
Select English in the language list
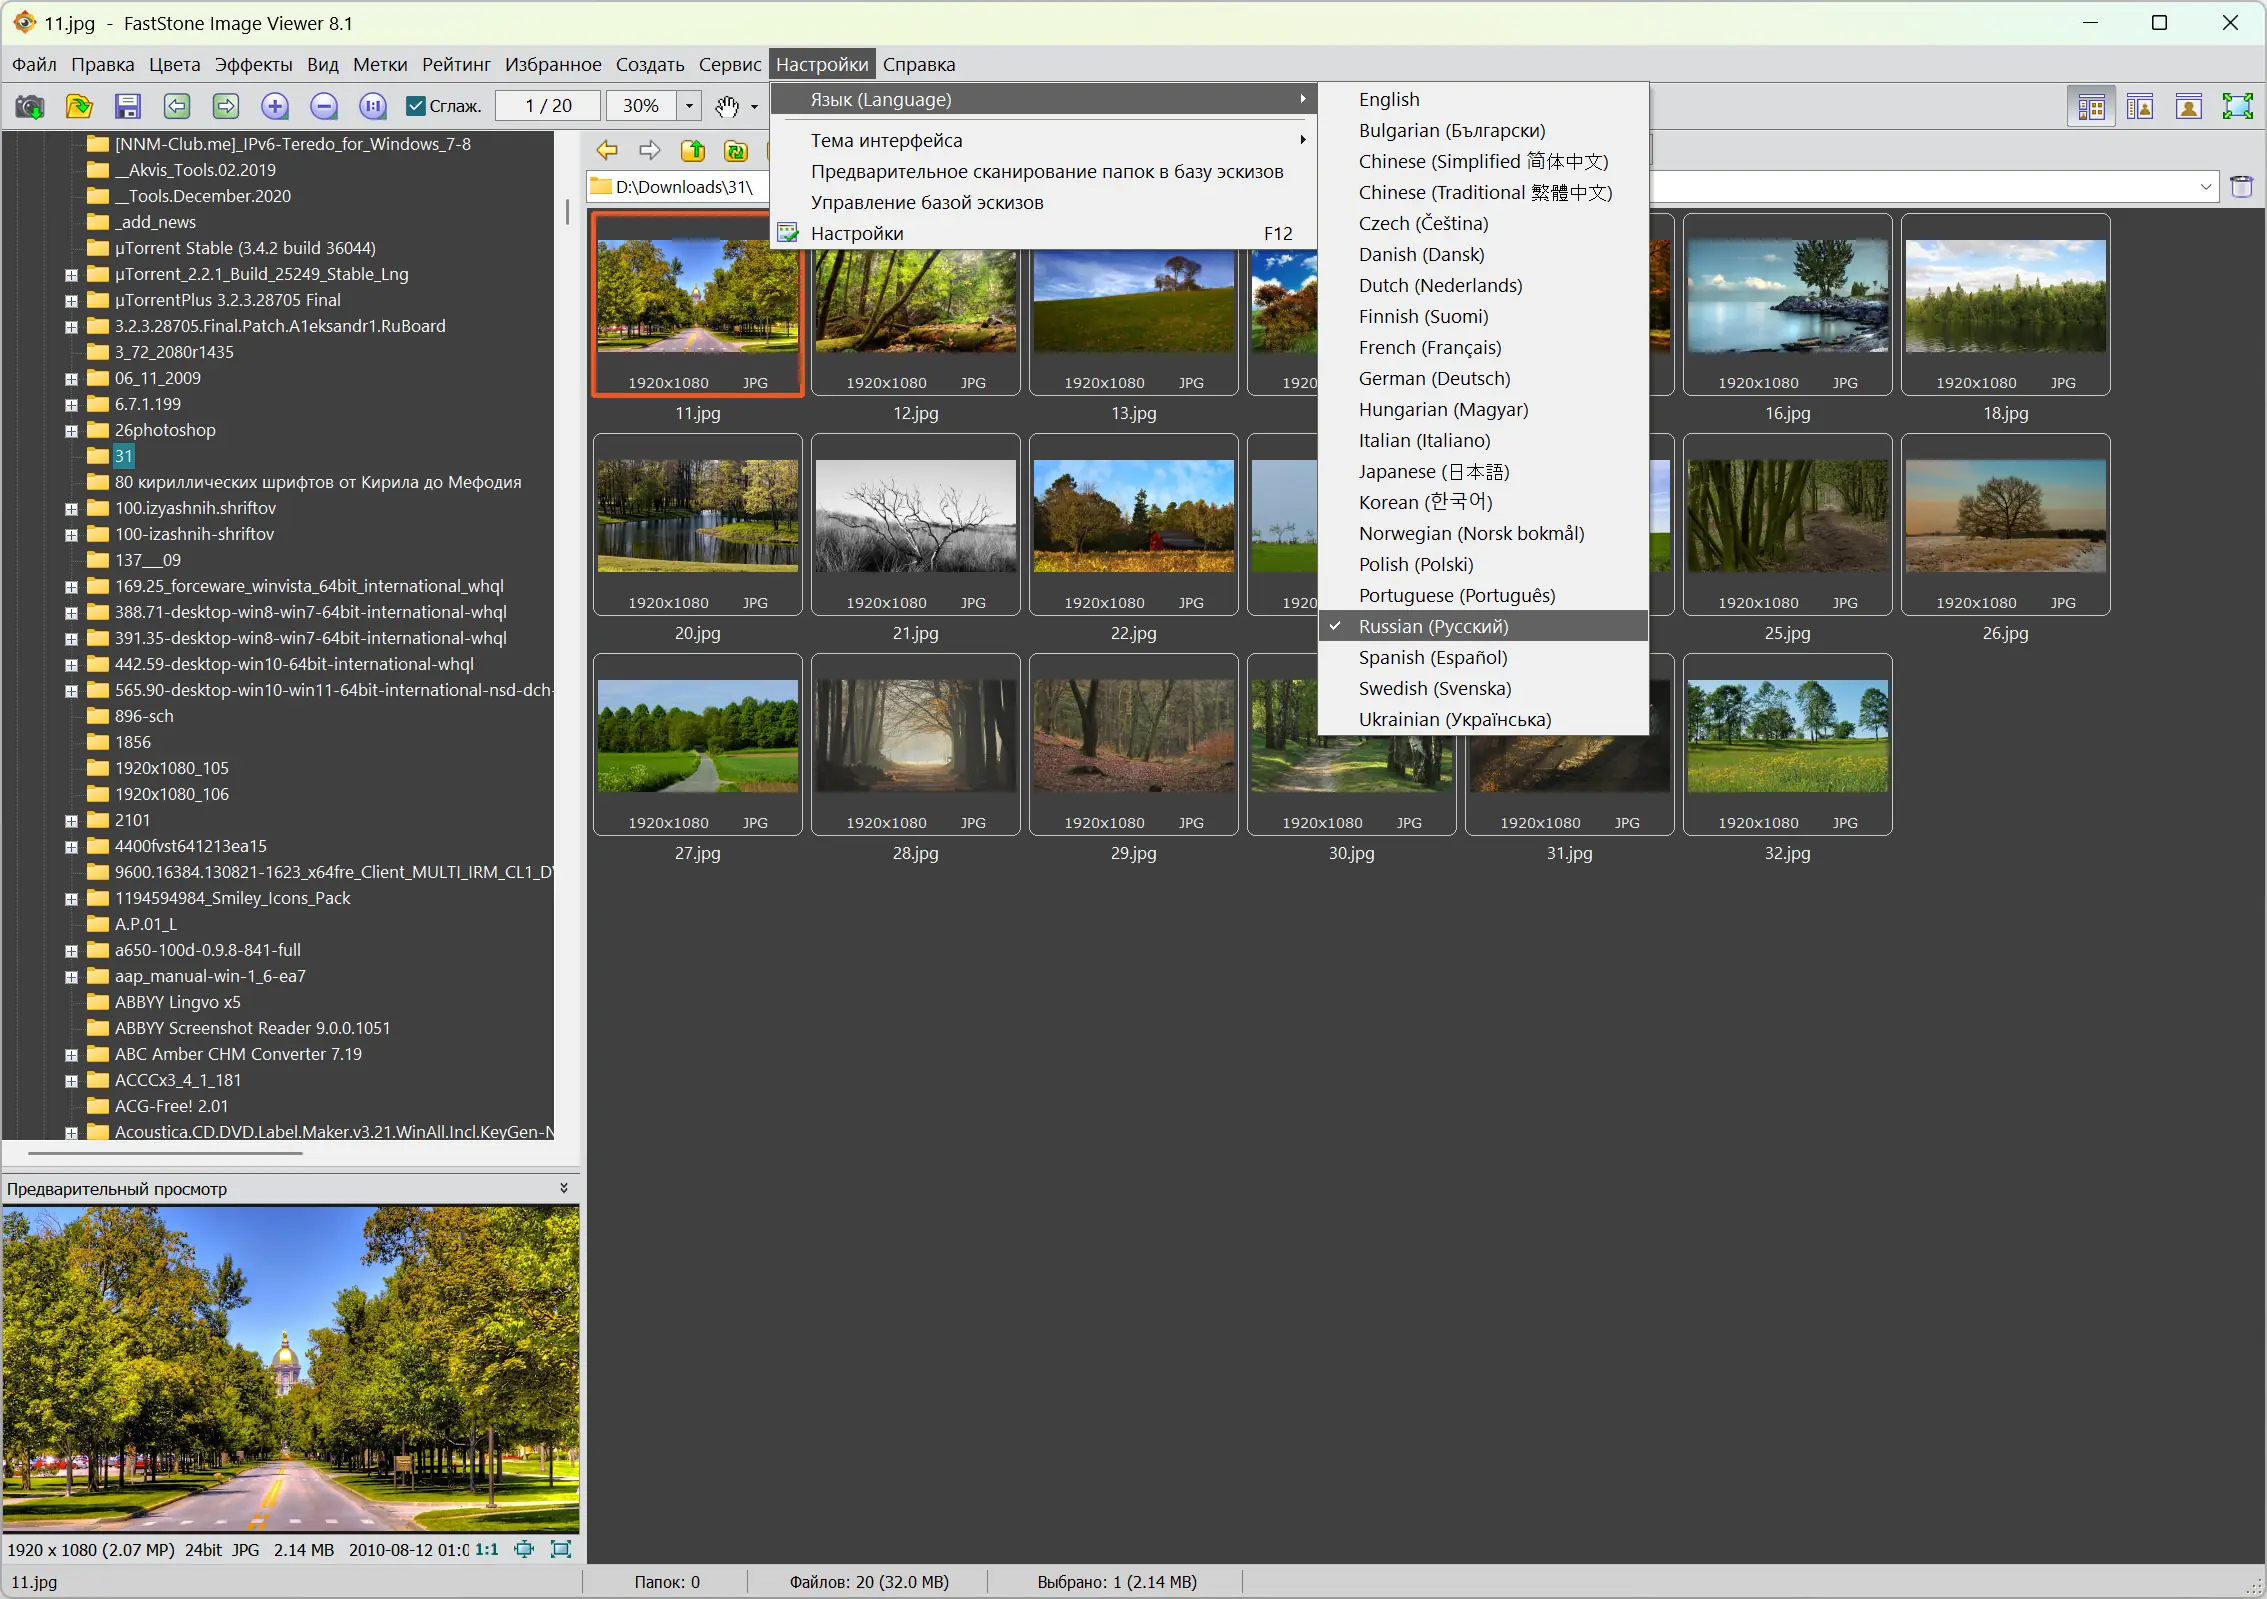pyautogui.click(x=1388, y=99)
